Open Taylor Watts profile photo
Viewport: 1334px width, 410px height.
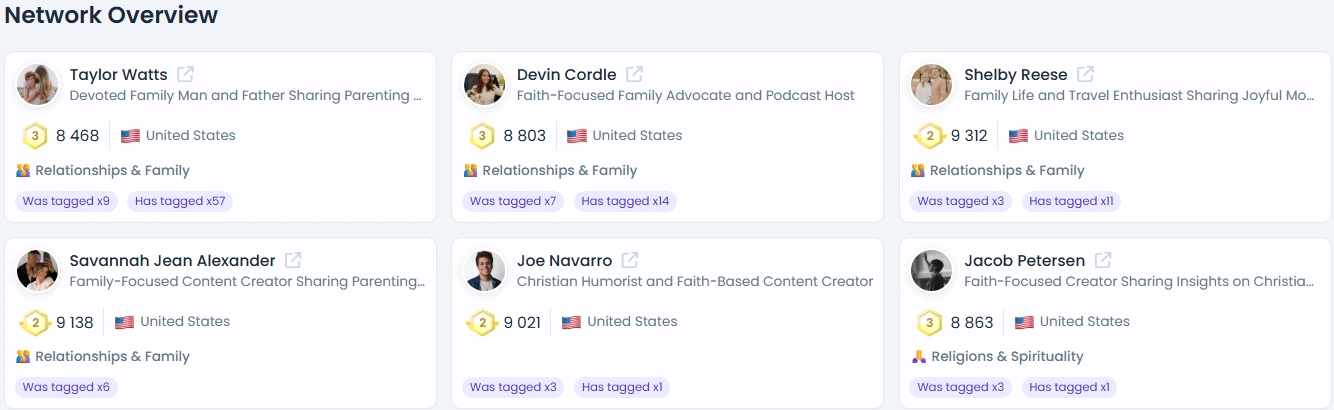[x=37, y=85]
